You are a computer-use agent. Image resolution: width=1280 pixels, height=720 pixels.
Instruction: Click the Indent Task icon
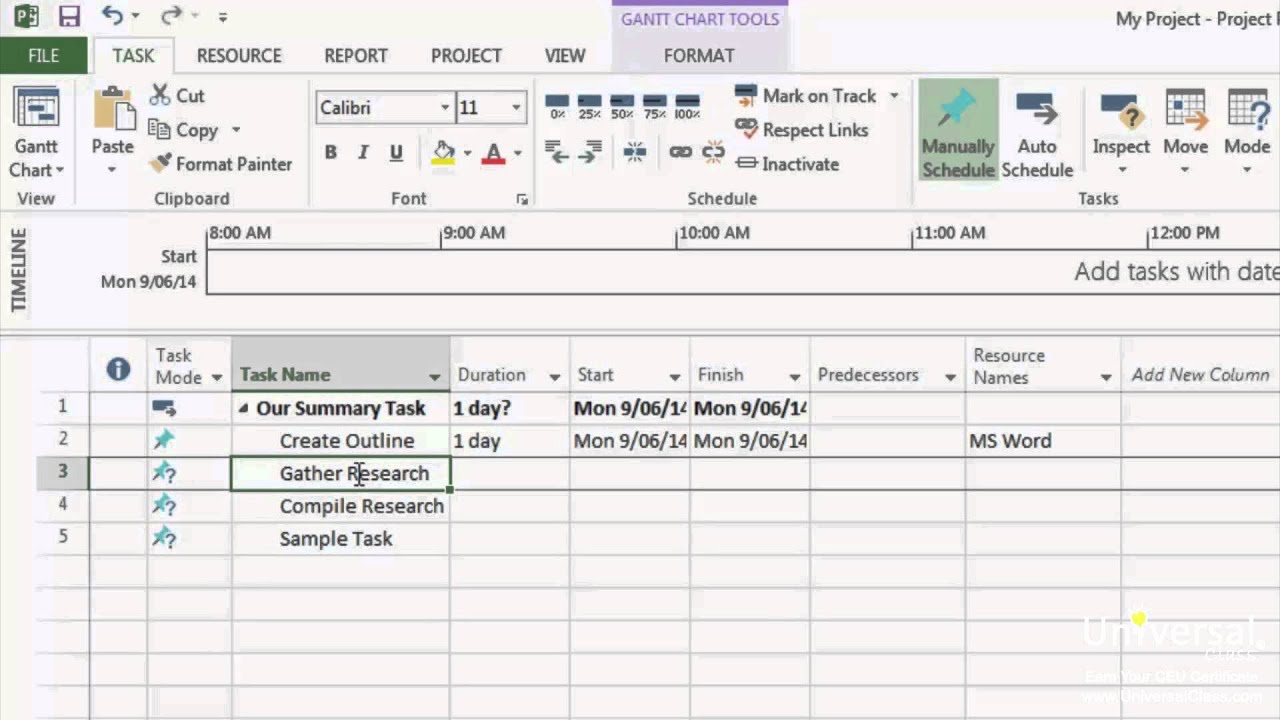point(590,152)
